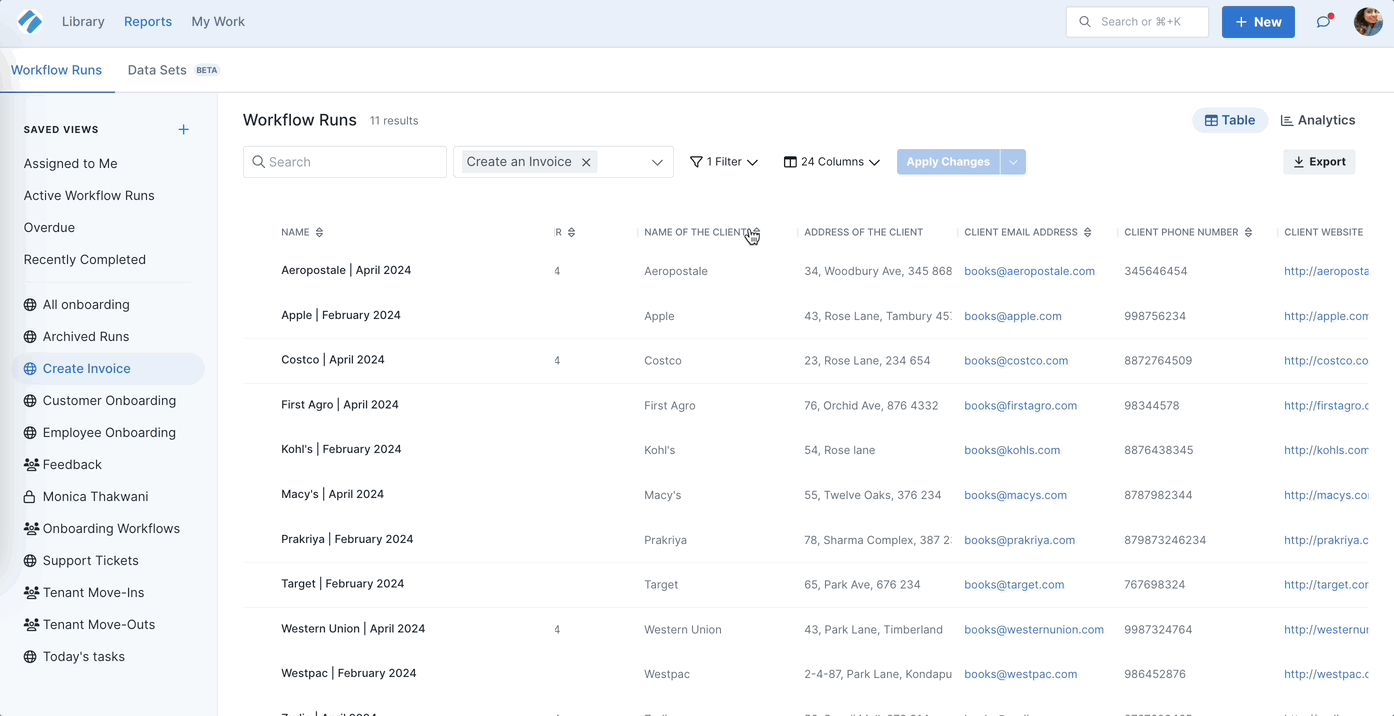The height and width of the screenshot is (716, 1394).
Task: Click the Export button
Action: coord(1319,162)
